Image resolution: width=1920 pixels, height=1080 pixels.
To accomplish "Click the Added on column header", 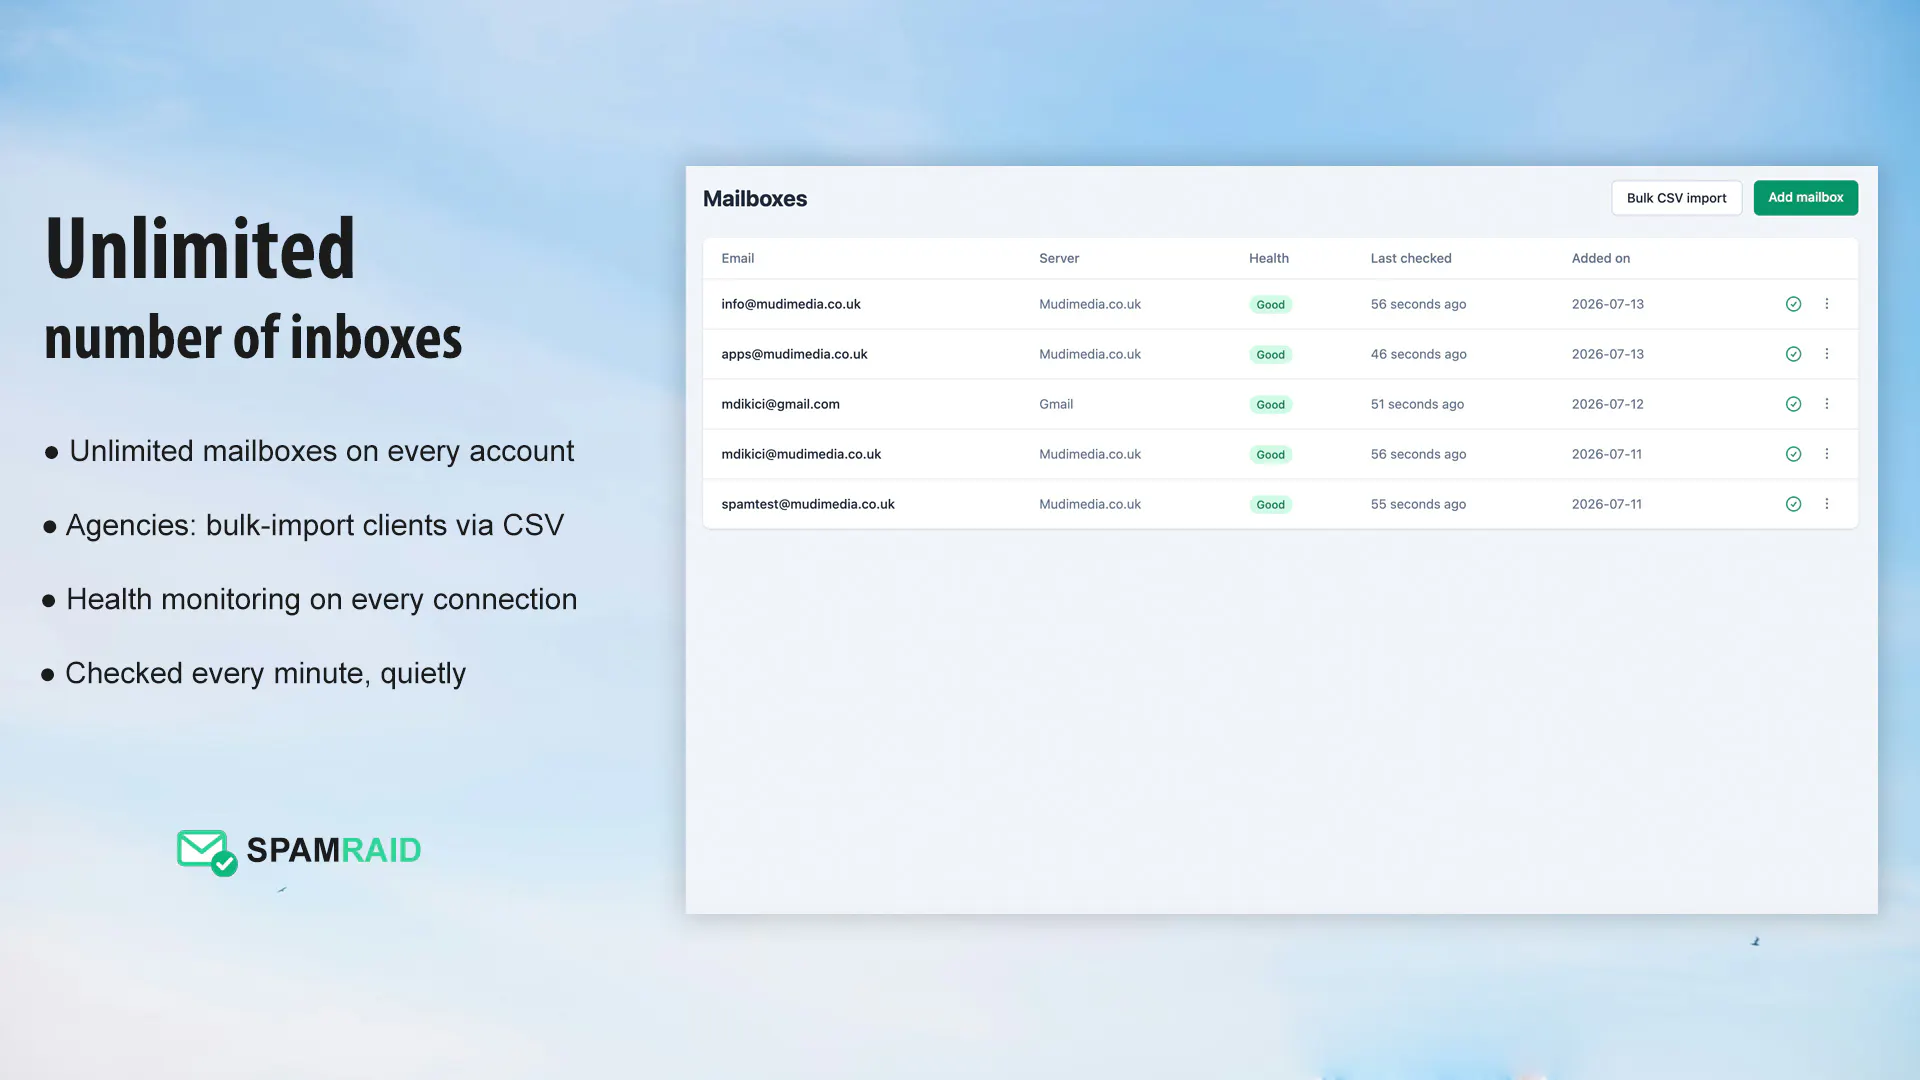I will pyautogui.click(x=1601, y=258).
